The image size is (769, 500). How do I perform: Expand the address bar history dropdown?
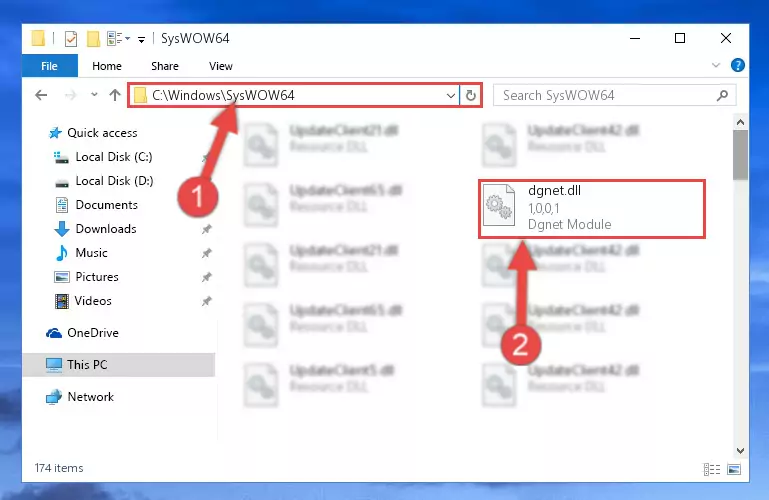click(x=451, y=96)
